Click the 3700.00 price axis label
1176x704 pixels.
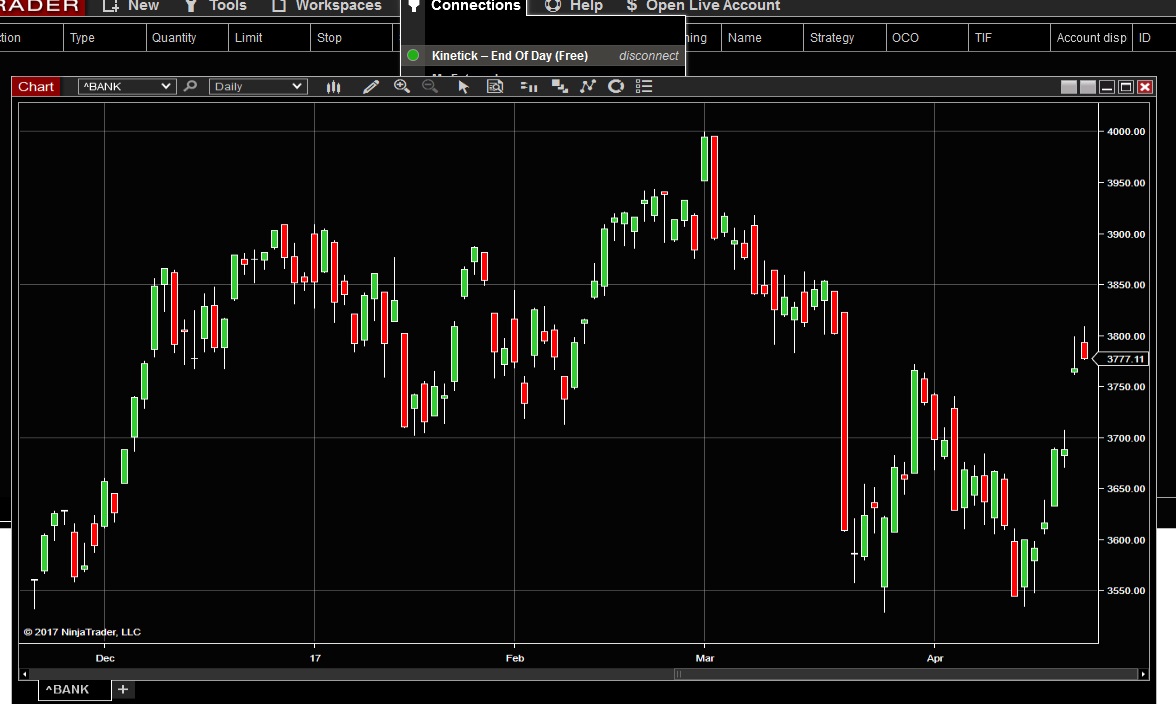coord(1126,438)
